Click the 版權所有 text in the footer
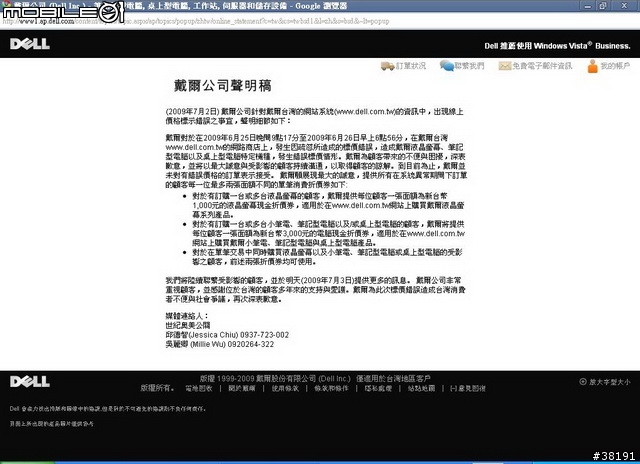 point(157,388)
